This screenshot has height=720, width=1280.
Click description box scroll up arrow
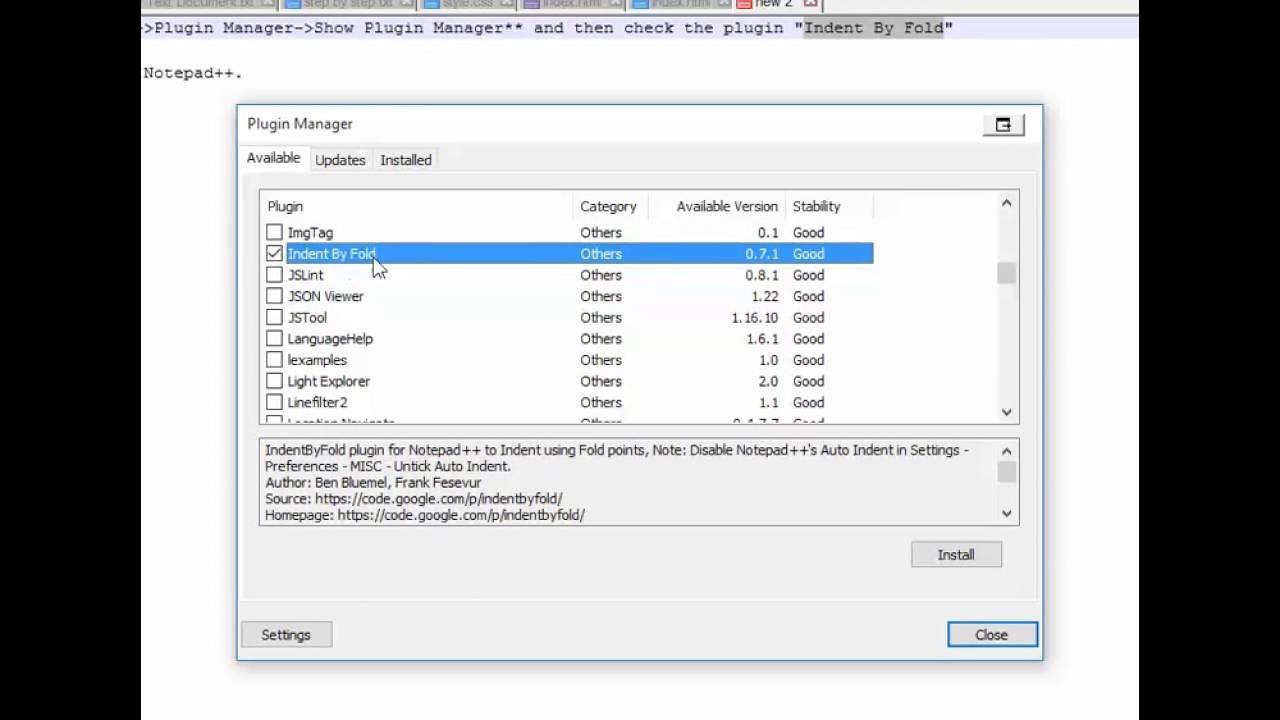(x=1007, y=451)
